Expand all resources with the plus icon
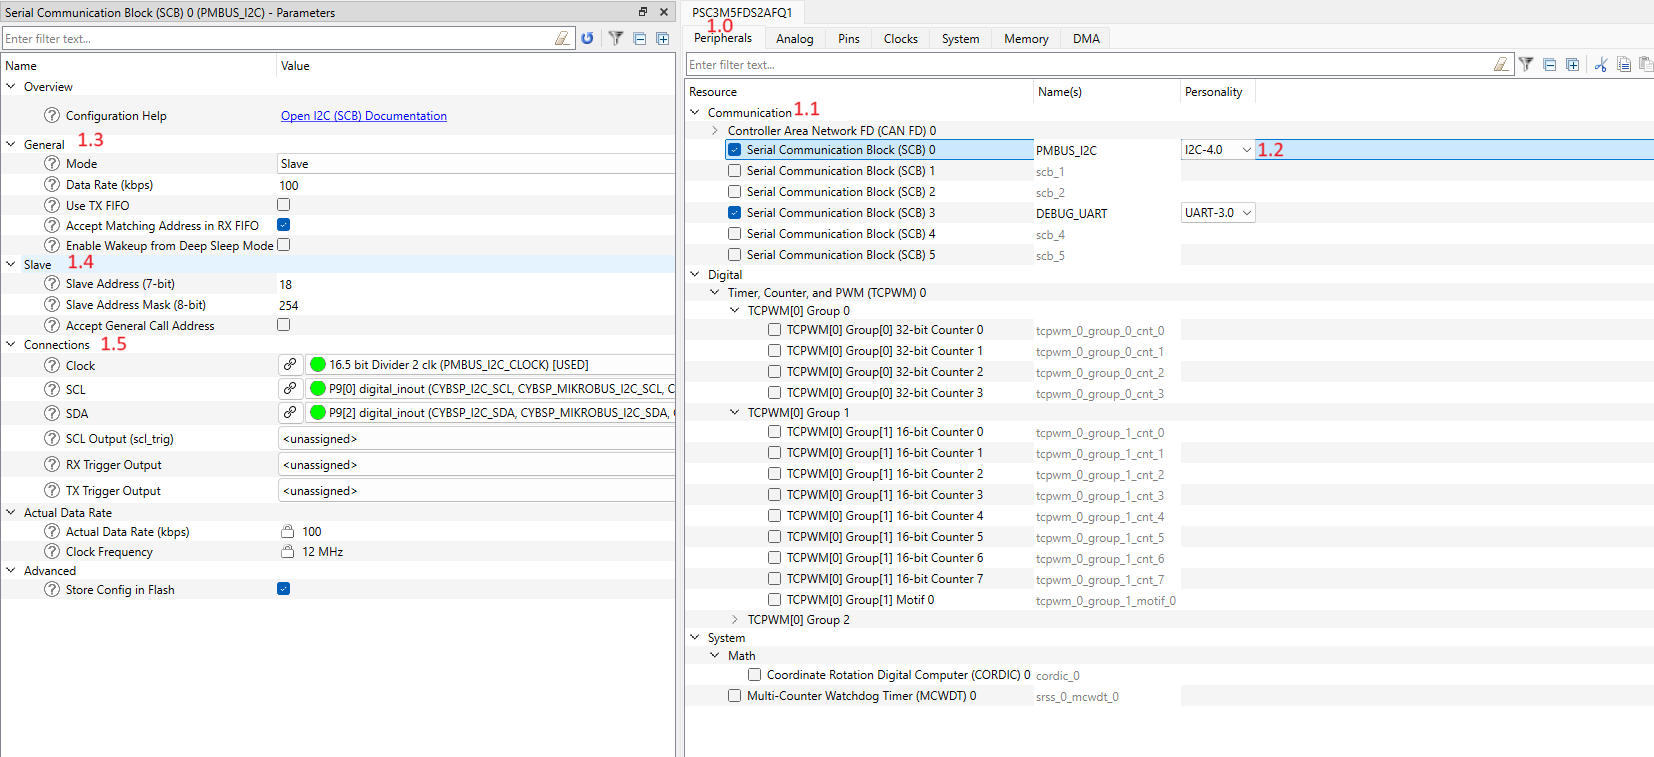Image resolution: width=1654 pixels, height=757 pixels. [1572, 65]
